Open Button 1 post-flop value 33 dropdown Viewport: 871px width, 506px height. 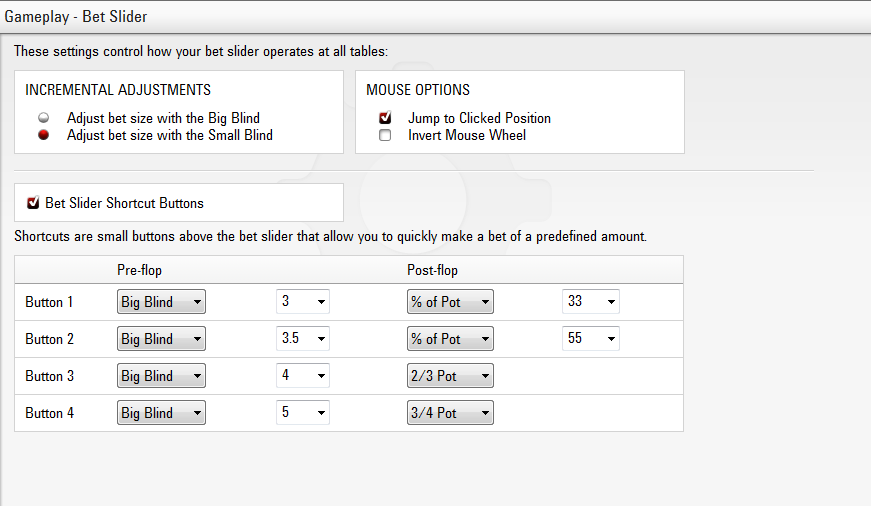(x=590, y=302)
